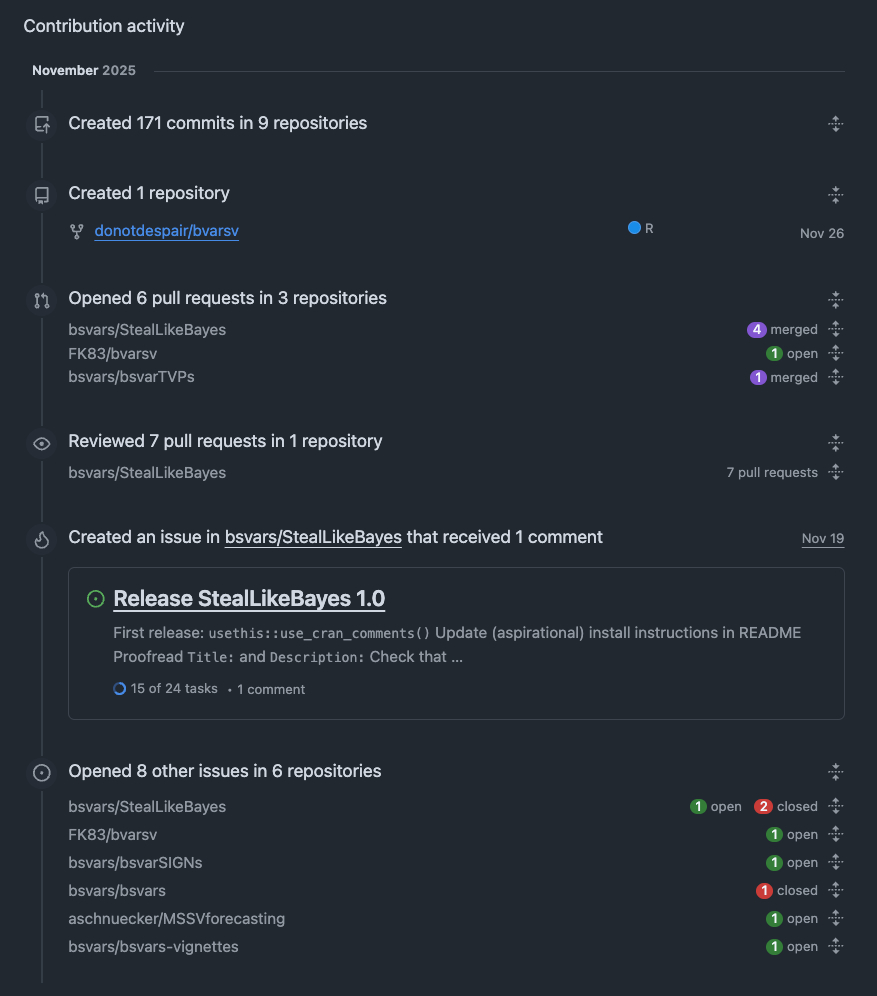Image resolution: width=877 pixels, height=996 pixels.
Task: Click the fork icon next to donotdespair/bvarsv
Action: [x=76, y=232]
